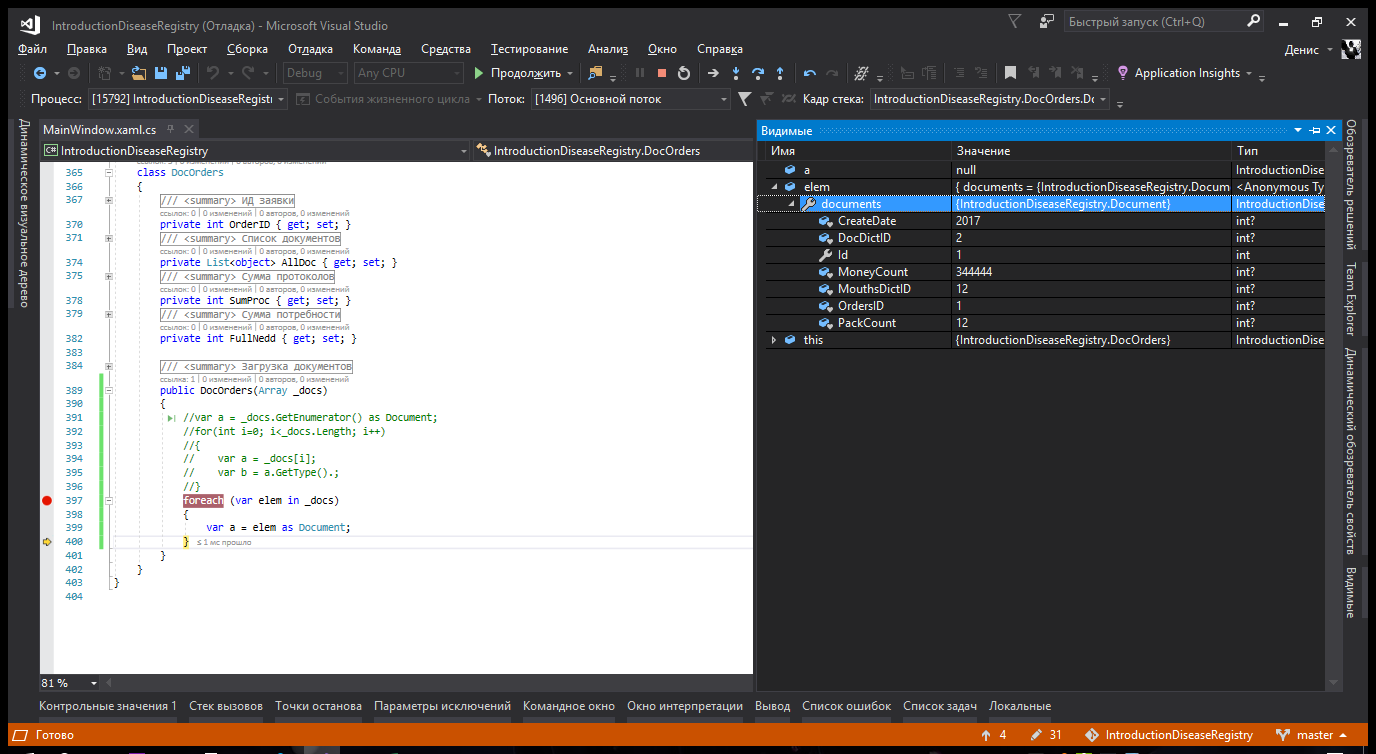Switch to the Локальные tab

[1020, 706]
